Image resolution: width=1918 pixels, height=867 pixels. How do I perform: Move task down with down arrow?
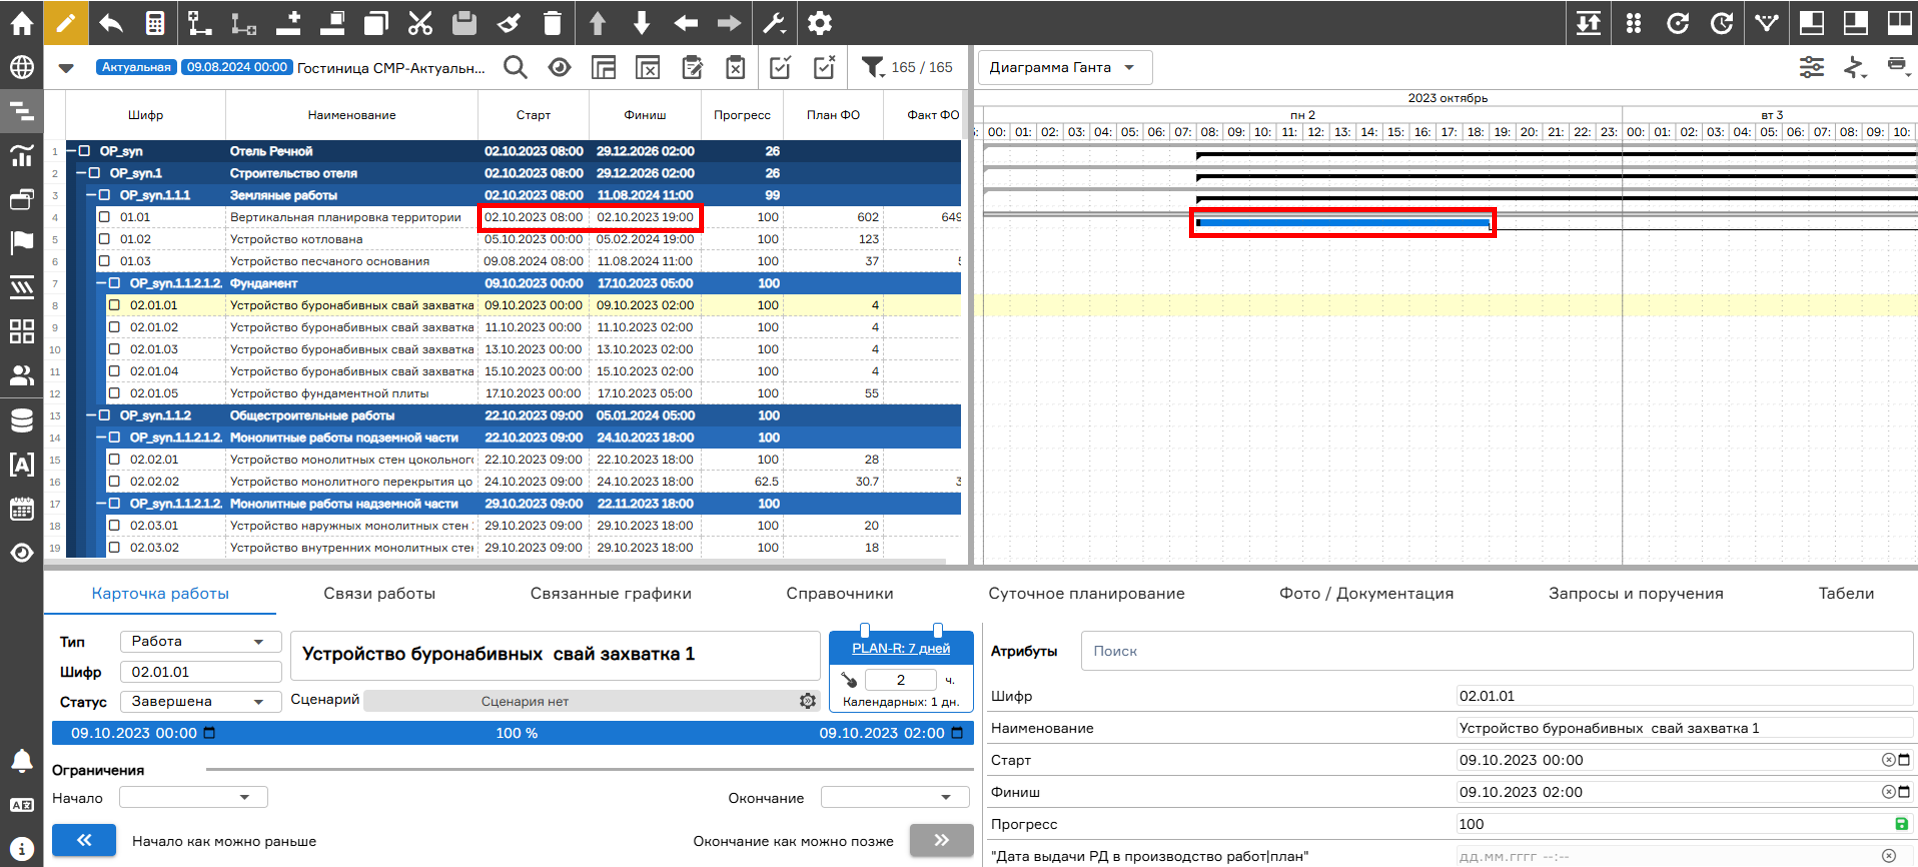641,22
